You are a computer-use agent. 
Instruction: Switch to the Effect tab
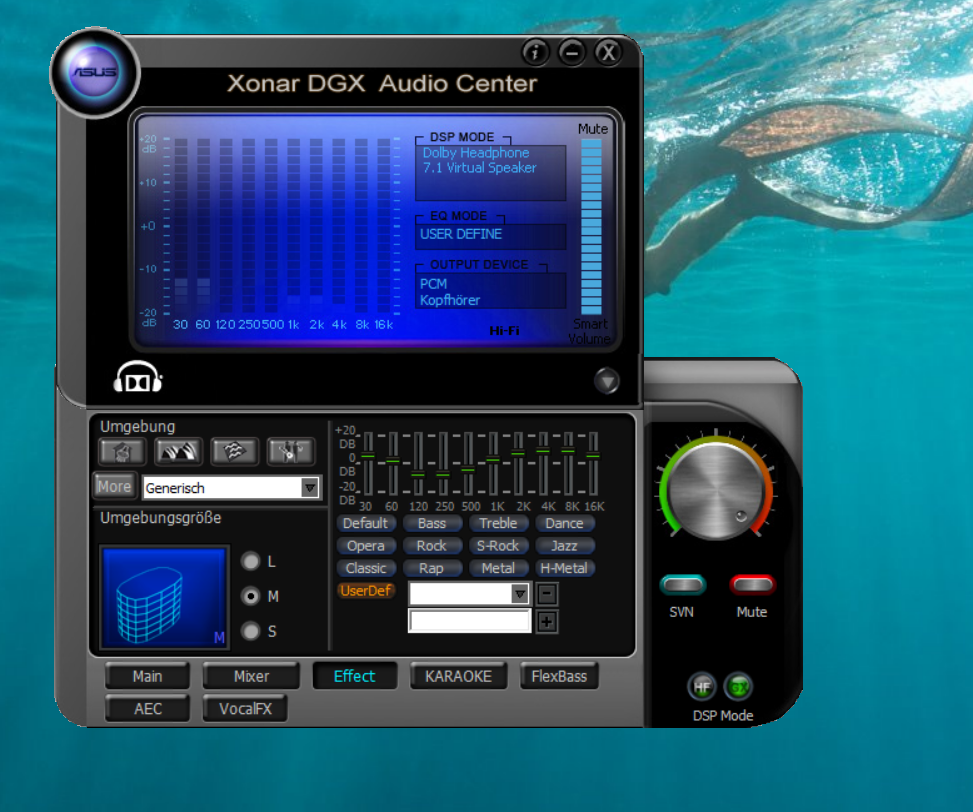tap(354, 676)
